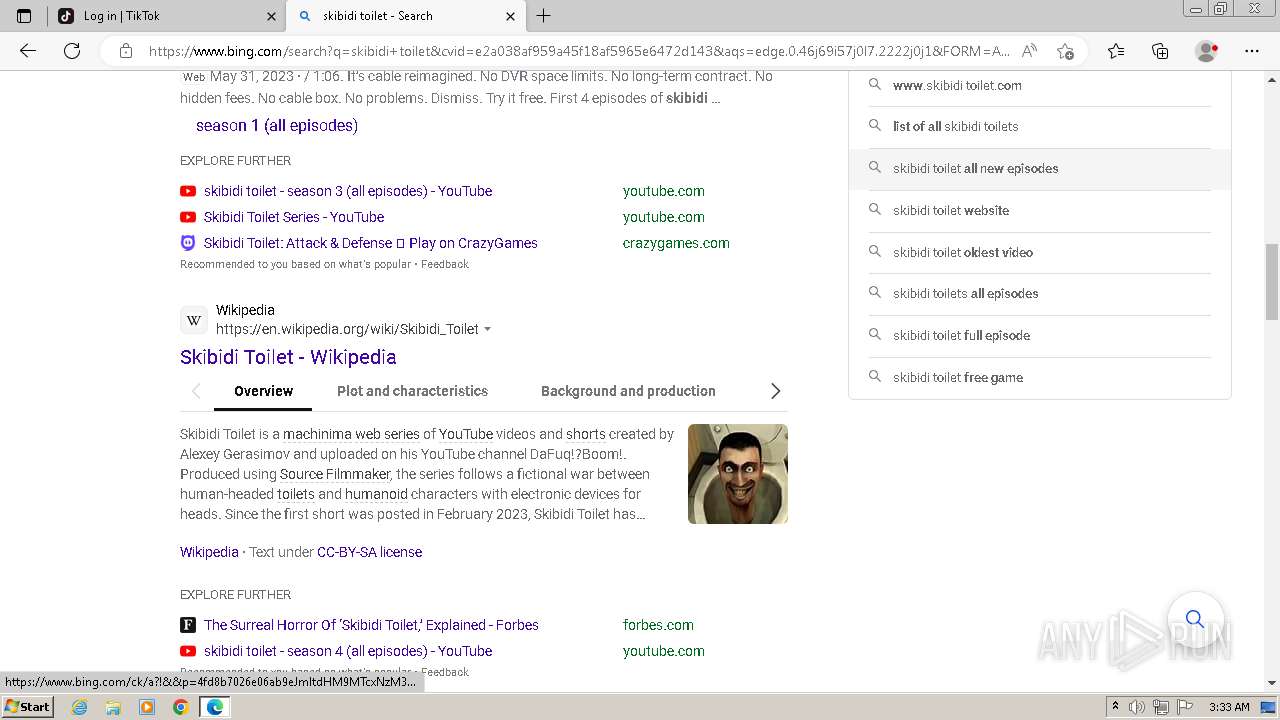Refresh the current page
Image resolution: width=1280 pixels, height=720 pixels.
pyautogui.click(x=72, y=51)
